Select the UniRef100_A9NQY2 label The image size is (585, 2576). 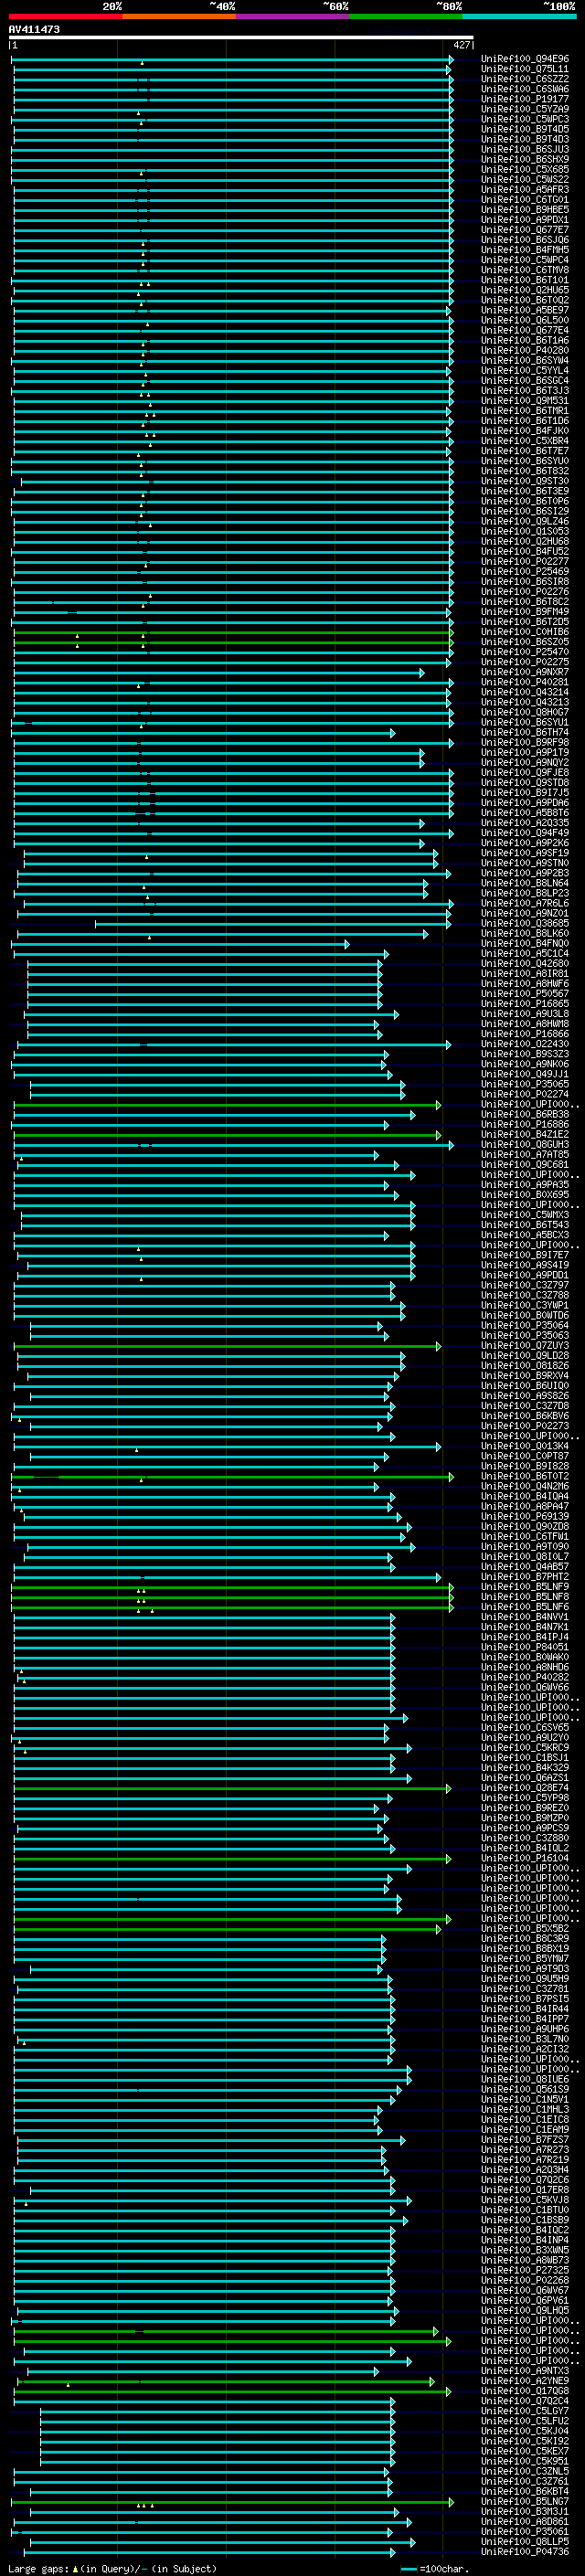click(525, 762)
